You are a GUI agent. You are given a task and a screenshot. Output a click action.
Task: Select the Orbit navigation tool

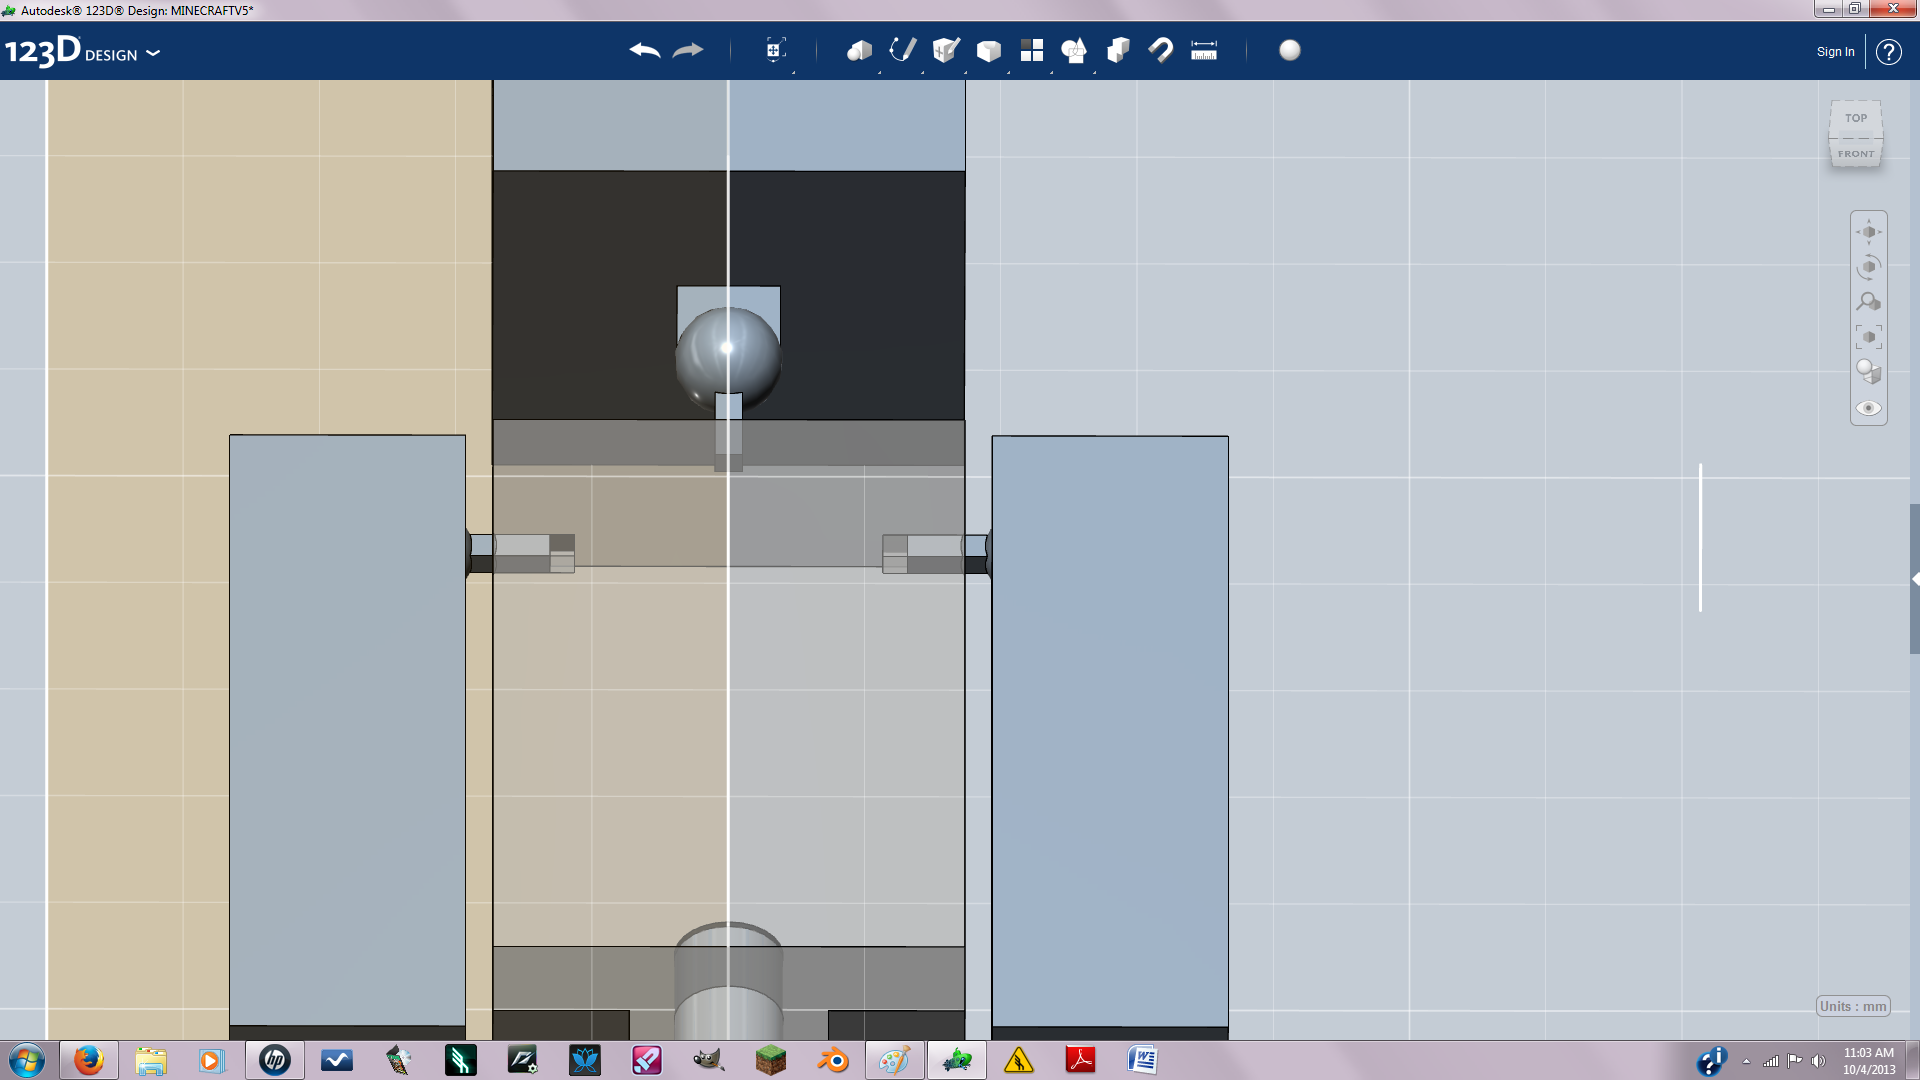click(1869, 267)
